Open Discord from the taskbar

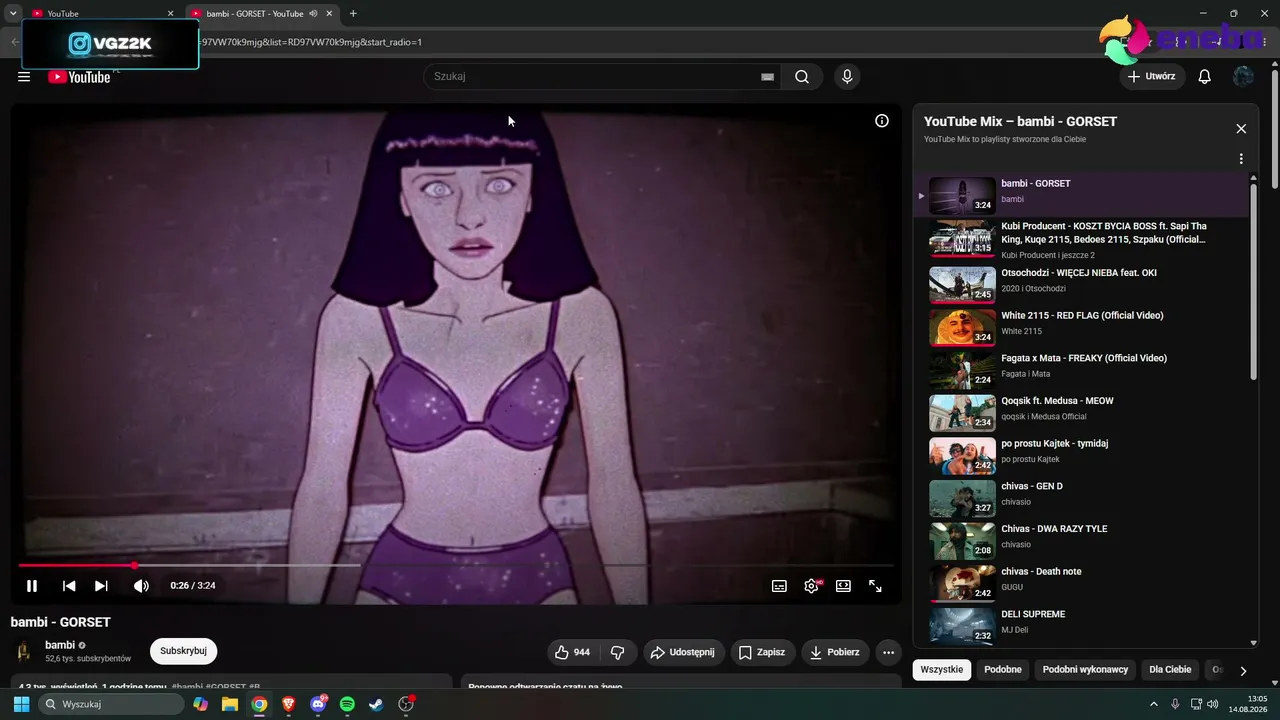[x=318, y=704]
